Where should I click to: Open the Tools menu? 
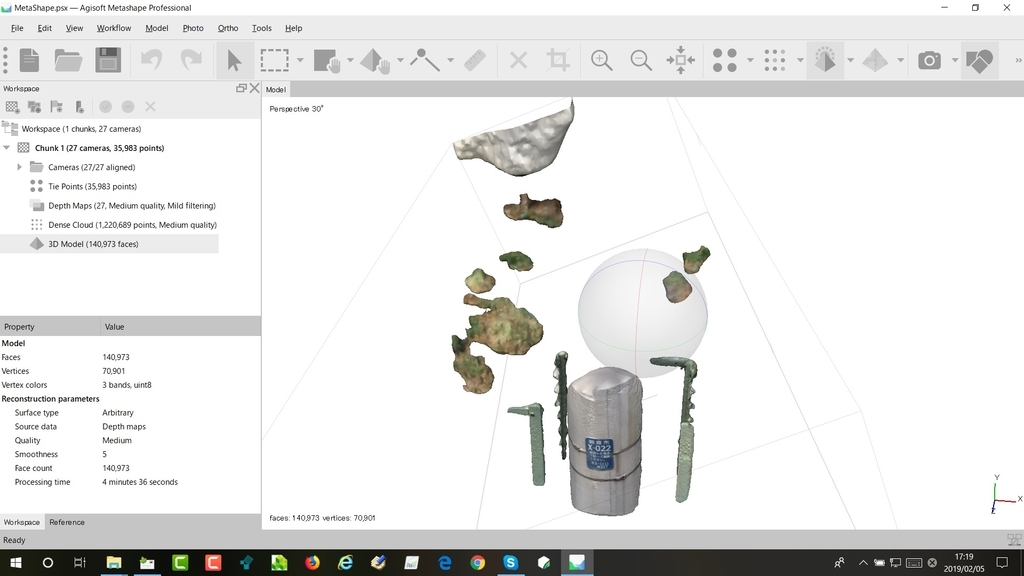click(261, 28)
